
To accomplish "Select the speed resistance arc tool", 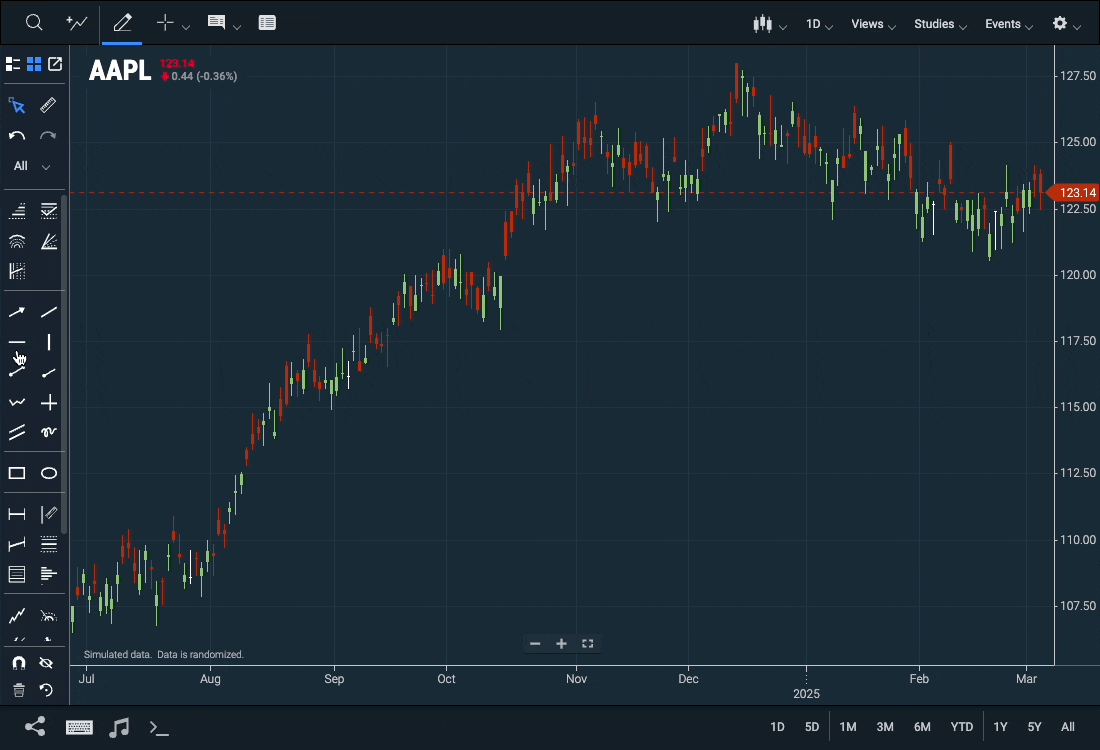I will [x=48, y=616].
